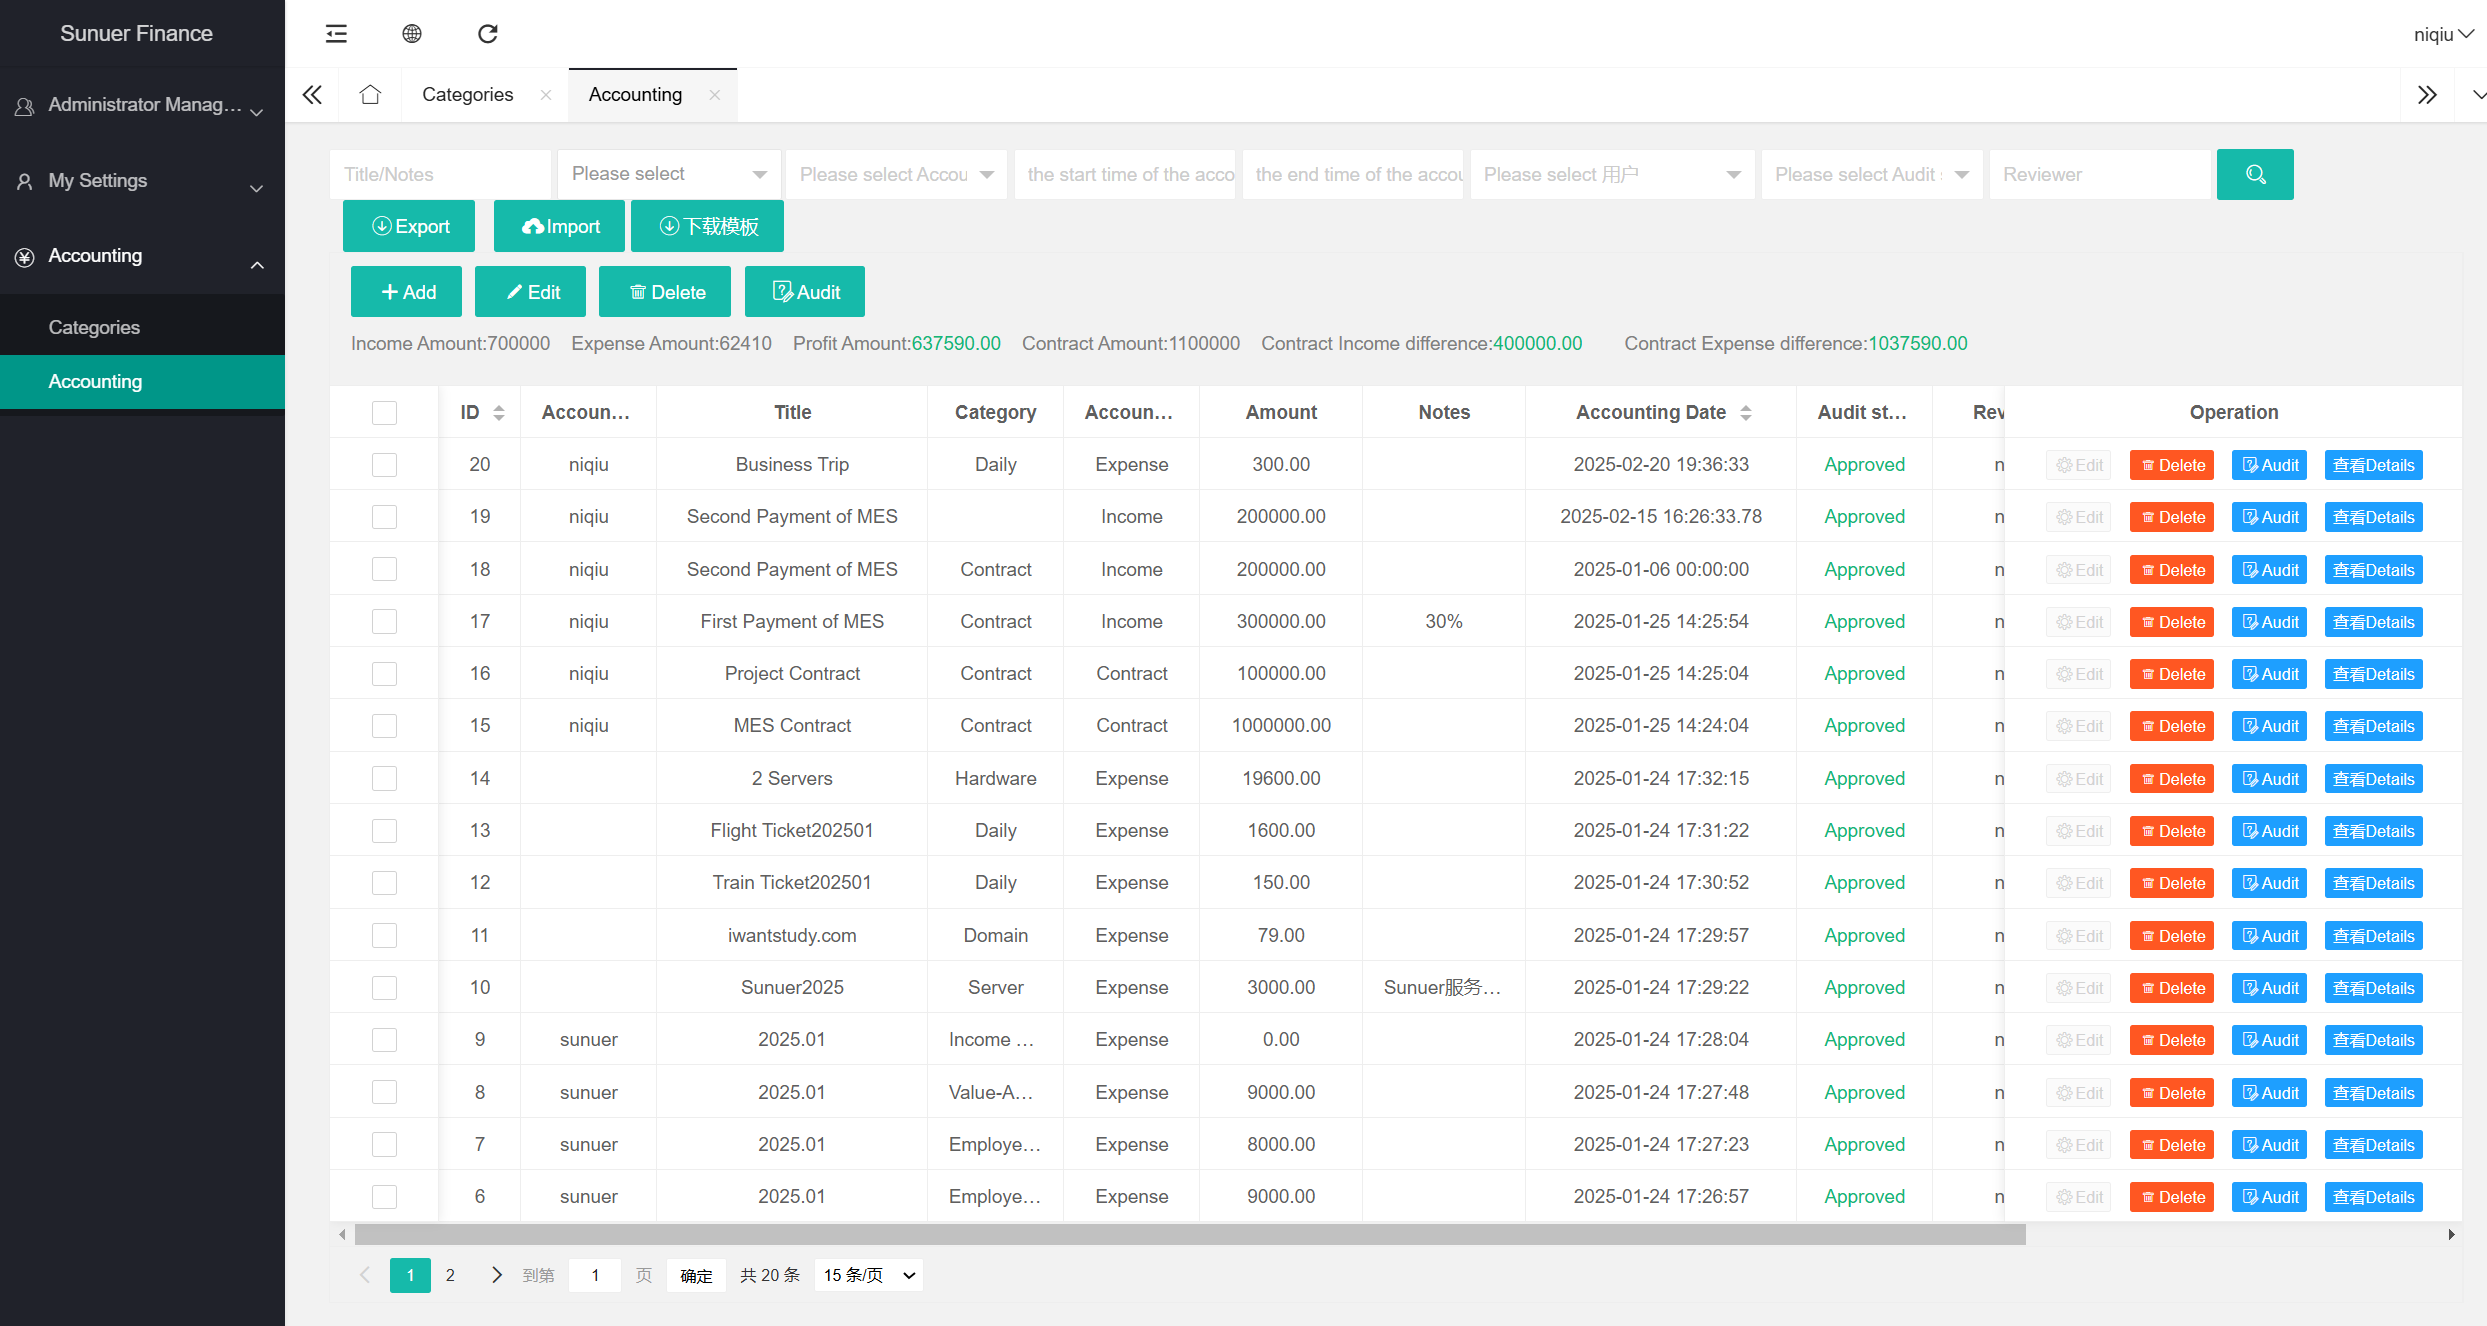This screenshot has width=2487, height=1326.
Task: Toggle the select-all header checkbox
Action: [x=384, y=413]
